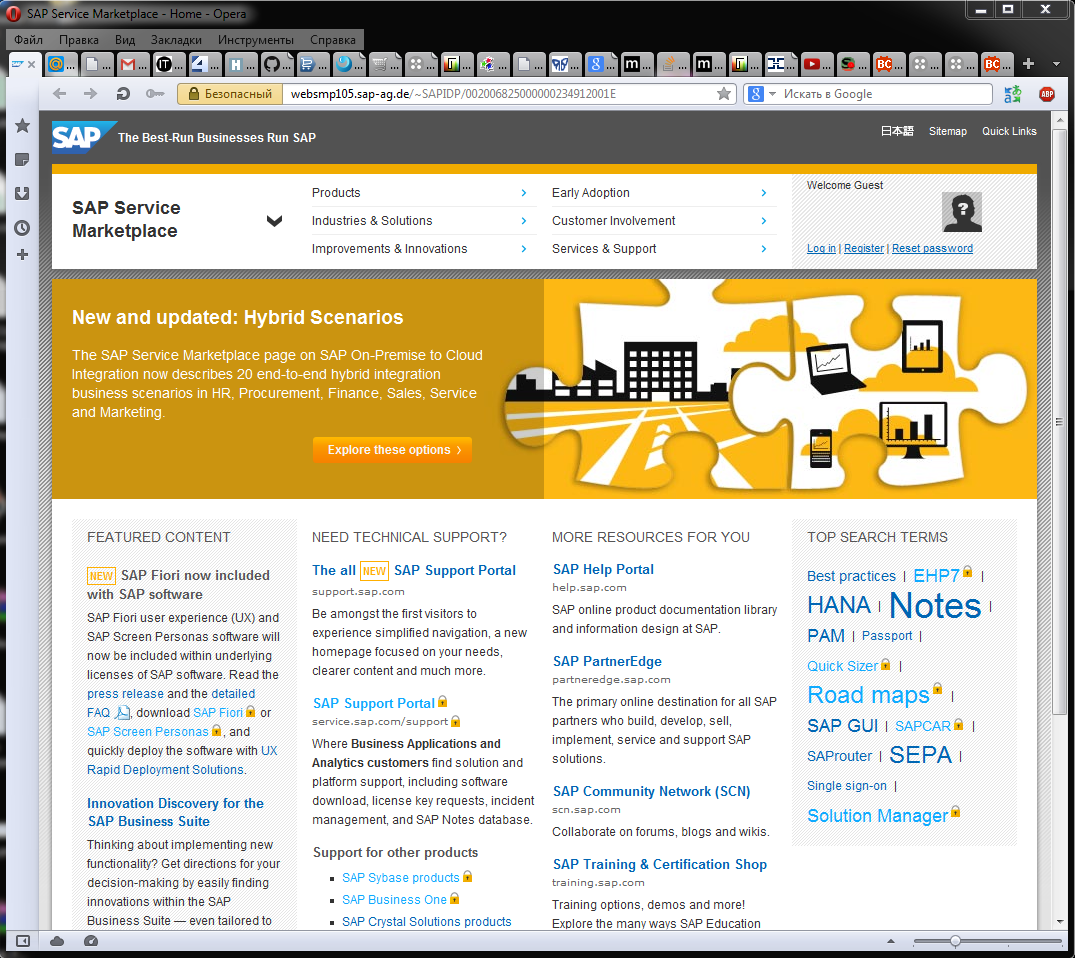This screenshot has height=958, width=1075.
Task: Click the Notes search term
Action: coord(935,606)
